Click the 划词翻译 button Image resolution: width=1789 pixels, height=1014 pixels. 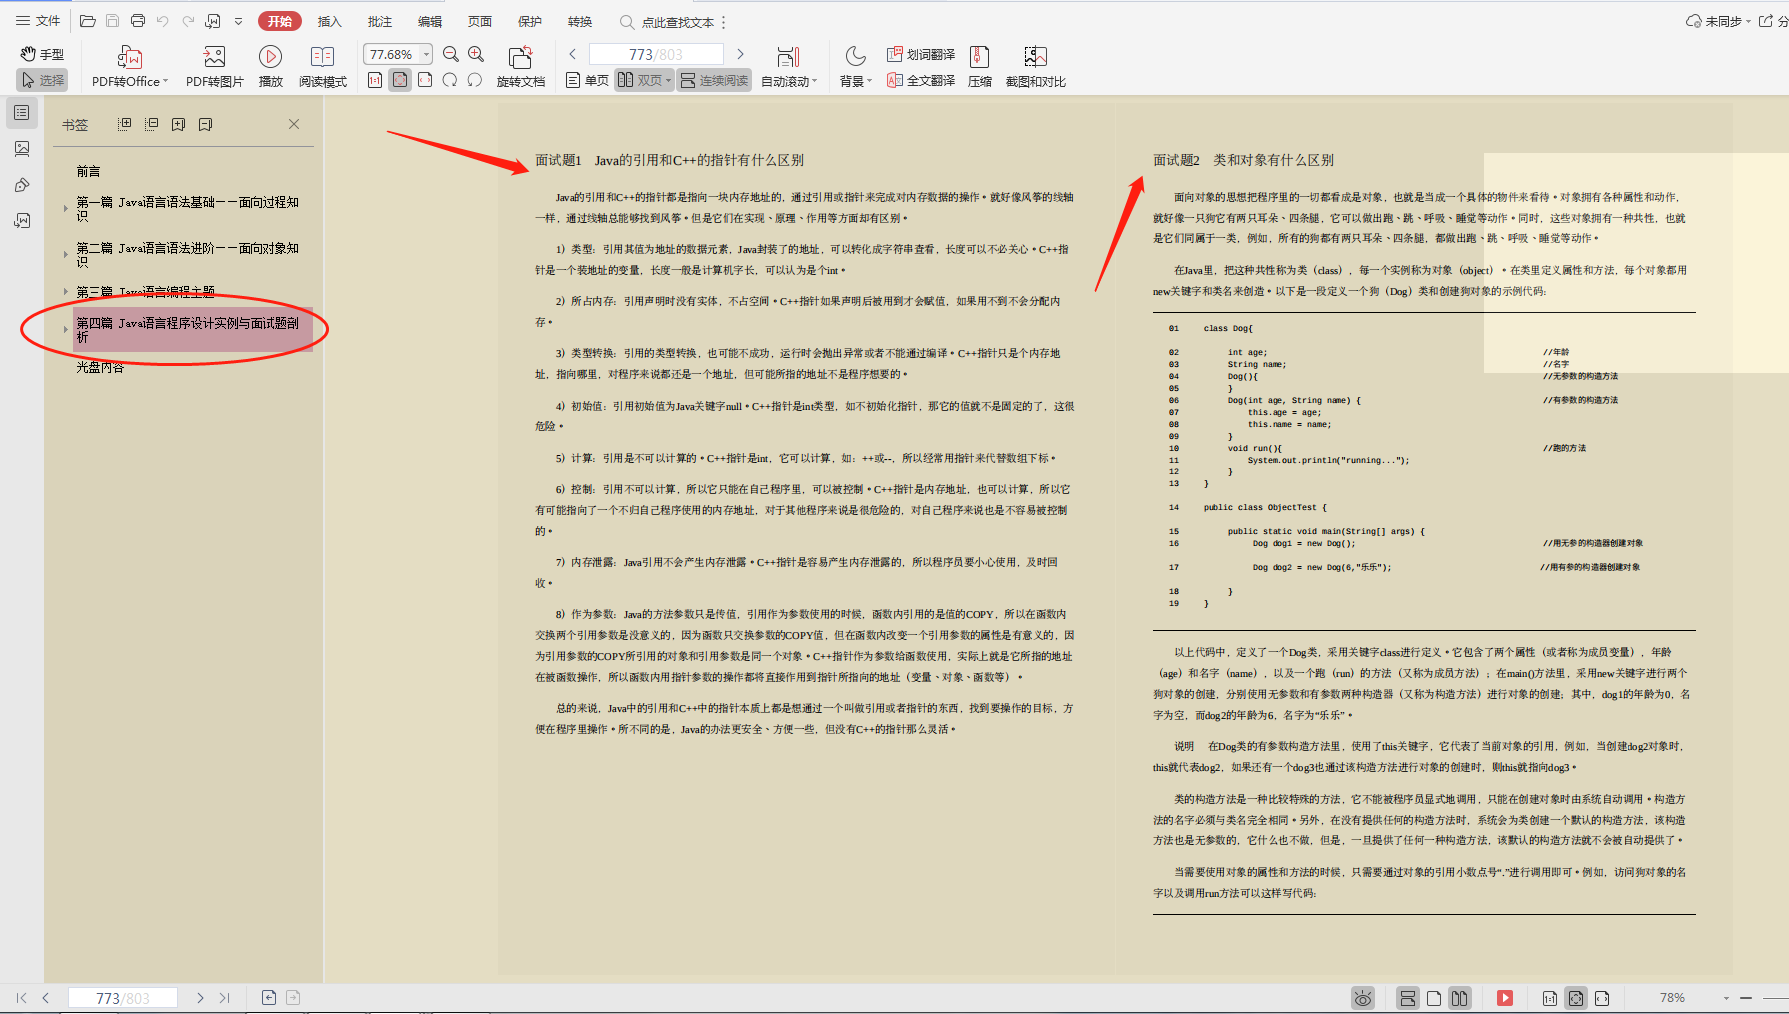click(921, 54)
